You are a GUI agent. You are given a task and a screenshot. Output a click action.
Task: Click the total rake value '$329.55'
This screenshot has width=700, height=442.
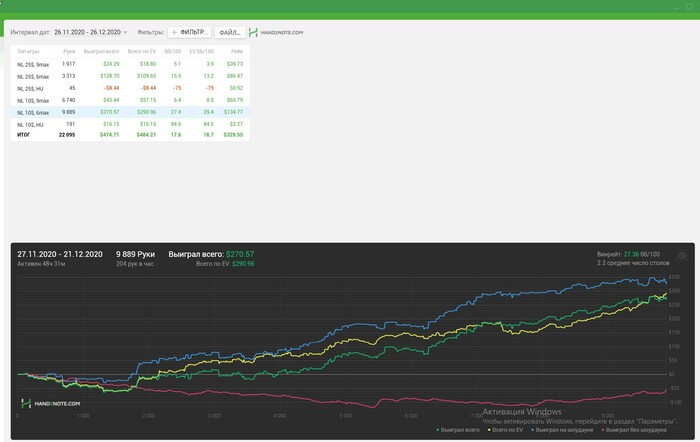233,134
